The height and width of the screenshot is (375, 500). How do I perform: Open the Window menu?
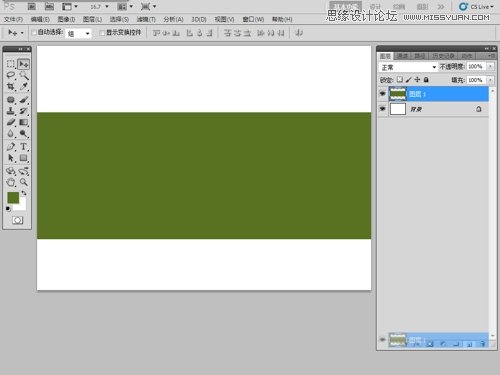[x=253, y=20]
